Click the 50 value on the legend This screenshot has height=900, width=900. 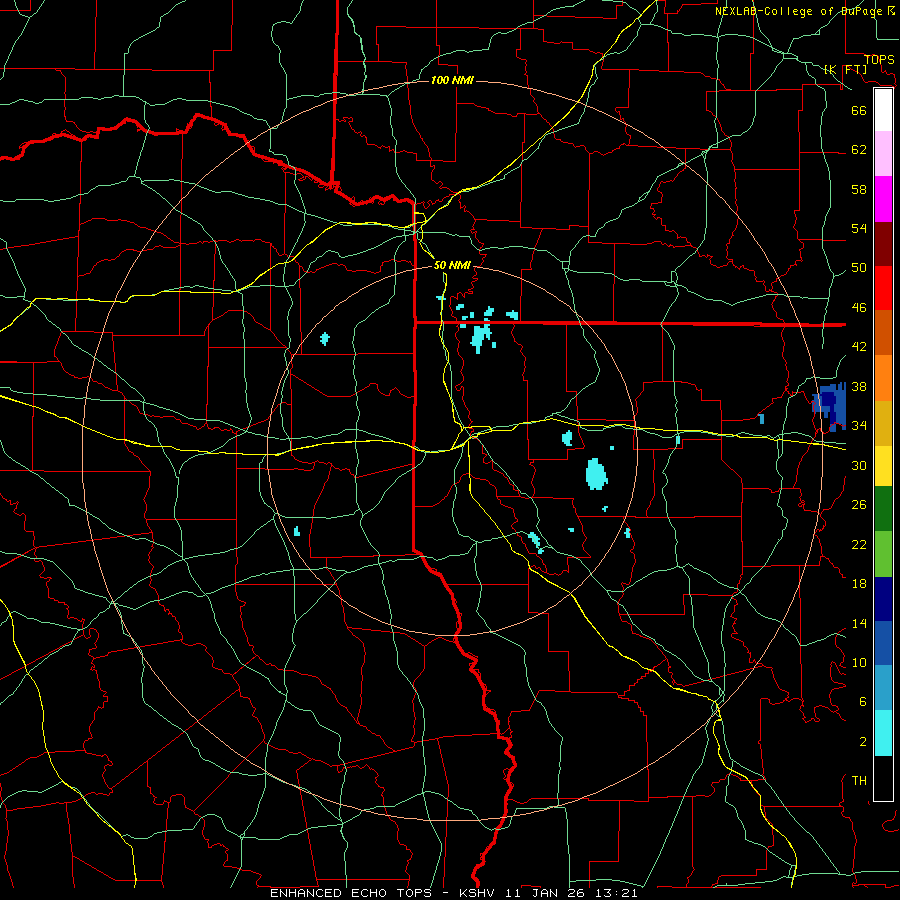click(x=859, y=268)
